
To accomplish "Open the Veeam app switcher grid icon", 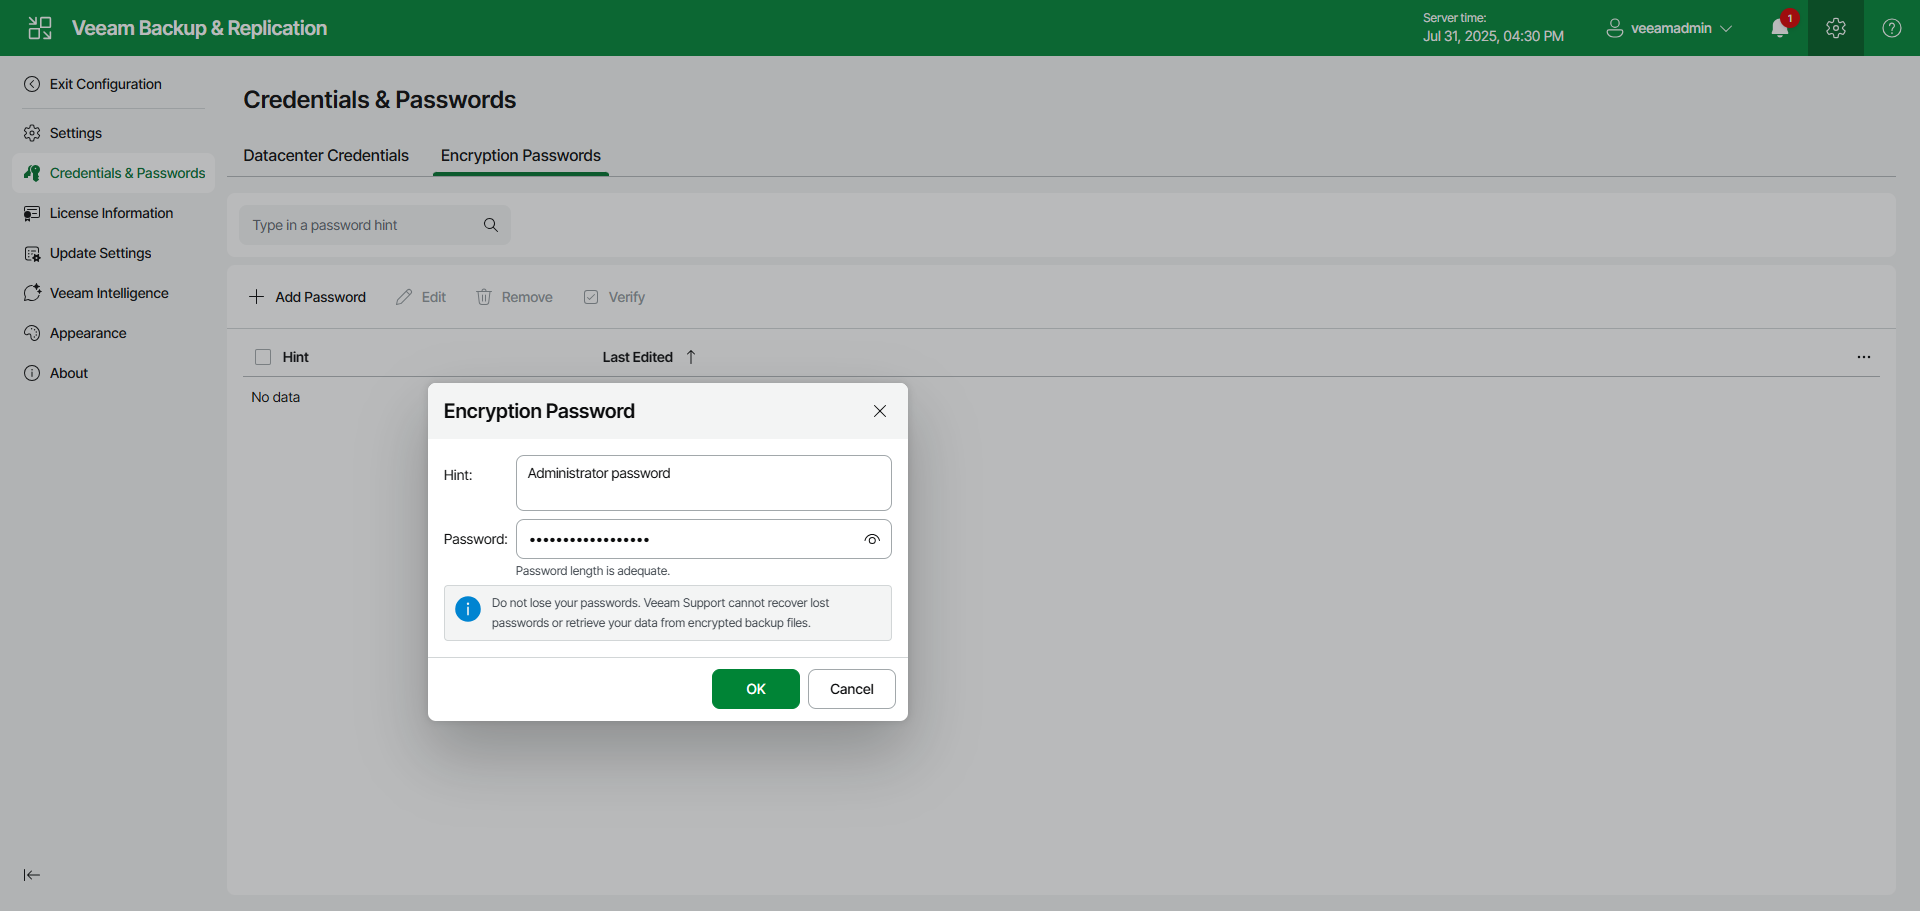I will 40,28.
